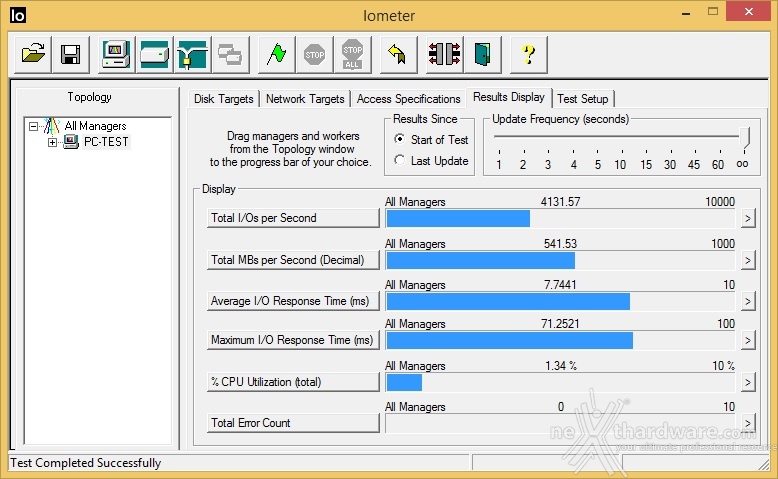
Task: Minimize the Iometer window
Action: click(686, 13)
